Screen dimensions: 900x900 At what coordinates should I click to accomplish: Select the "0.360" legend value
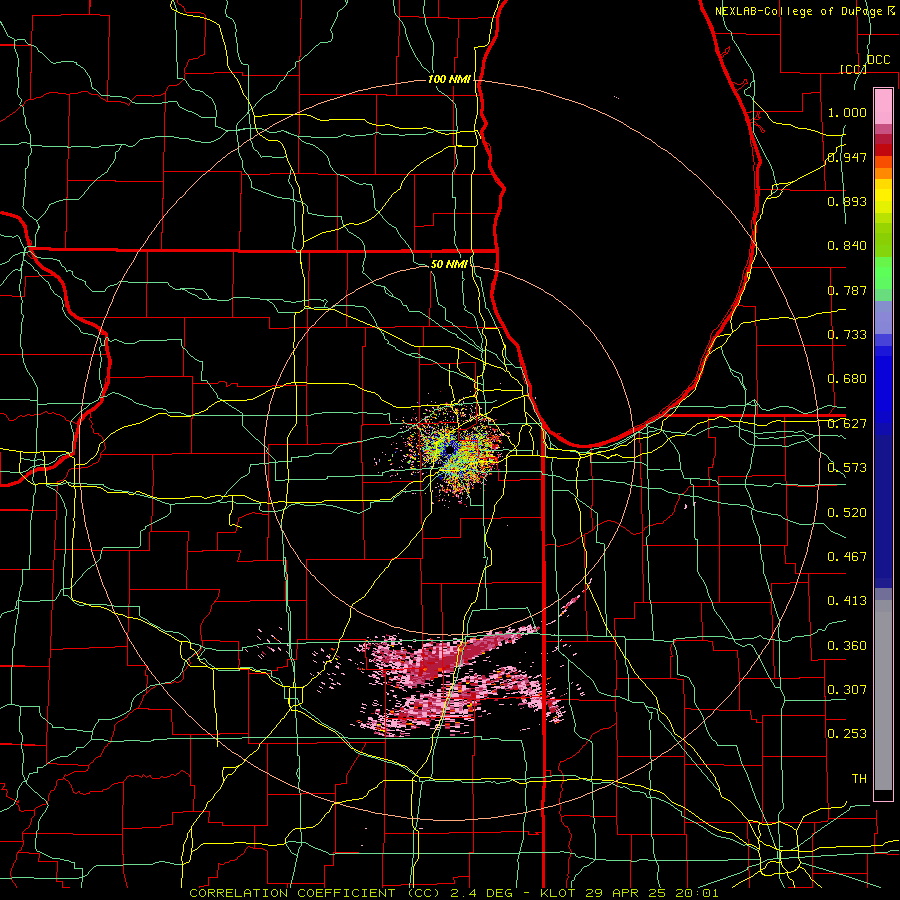[847, 646]
